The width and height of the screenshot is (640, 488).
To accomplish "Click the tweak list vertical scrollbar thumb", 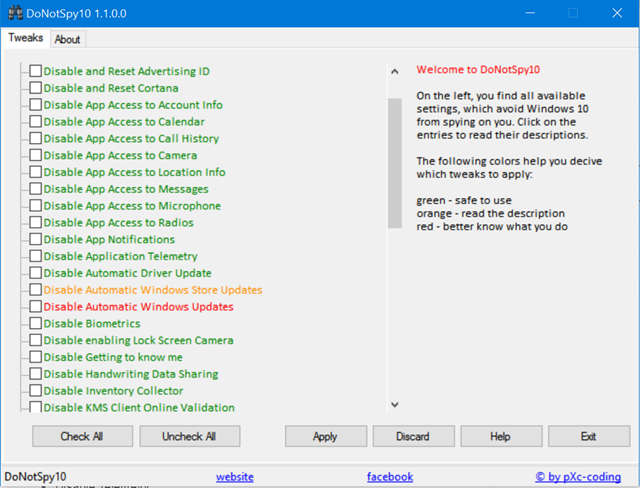I will pyautogui.click(x=395, y=163).
